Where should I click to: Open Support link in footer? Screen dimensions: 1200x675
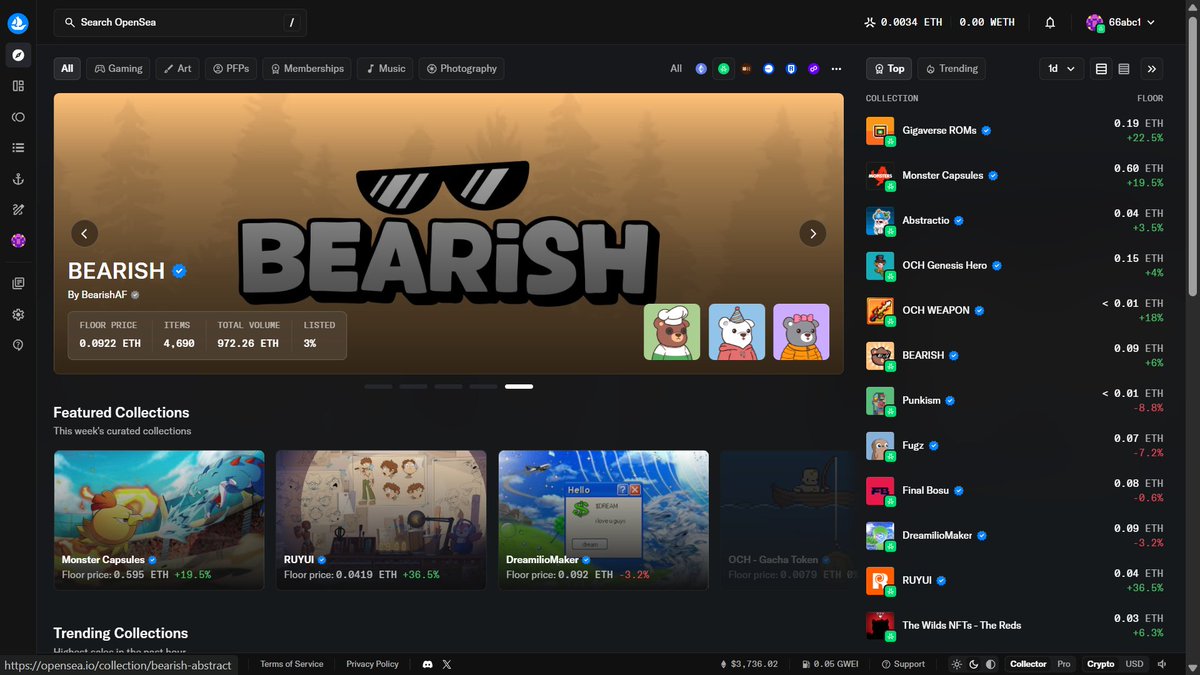[903, 664]
